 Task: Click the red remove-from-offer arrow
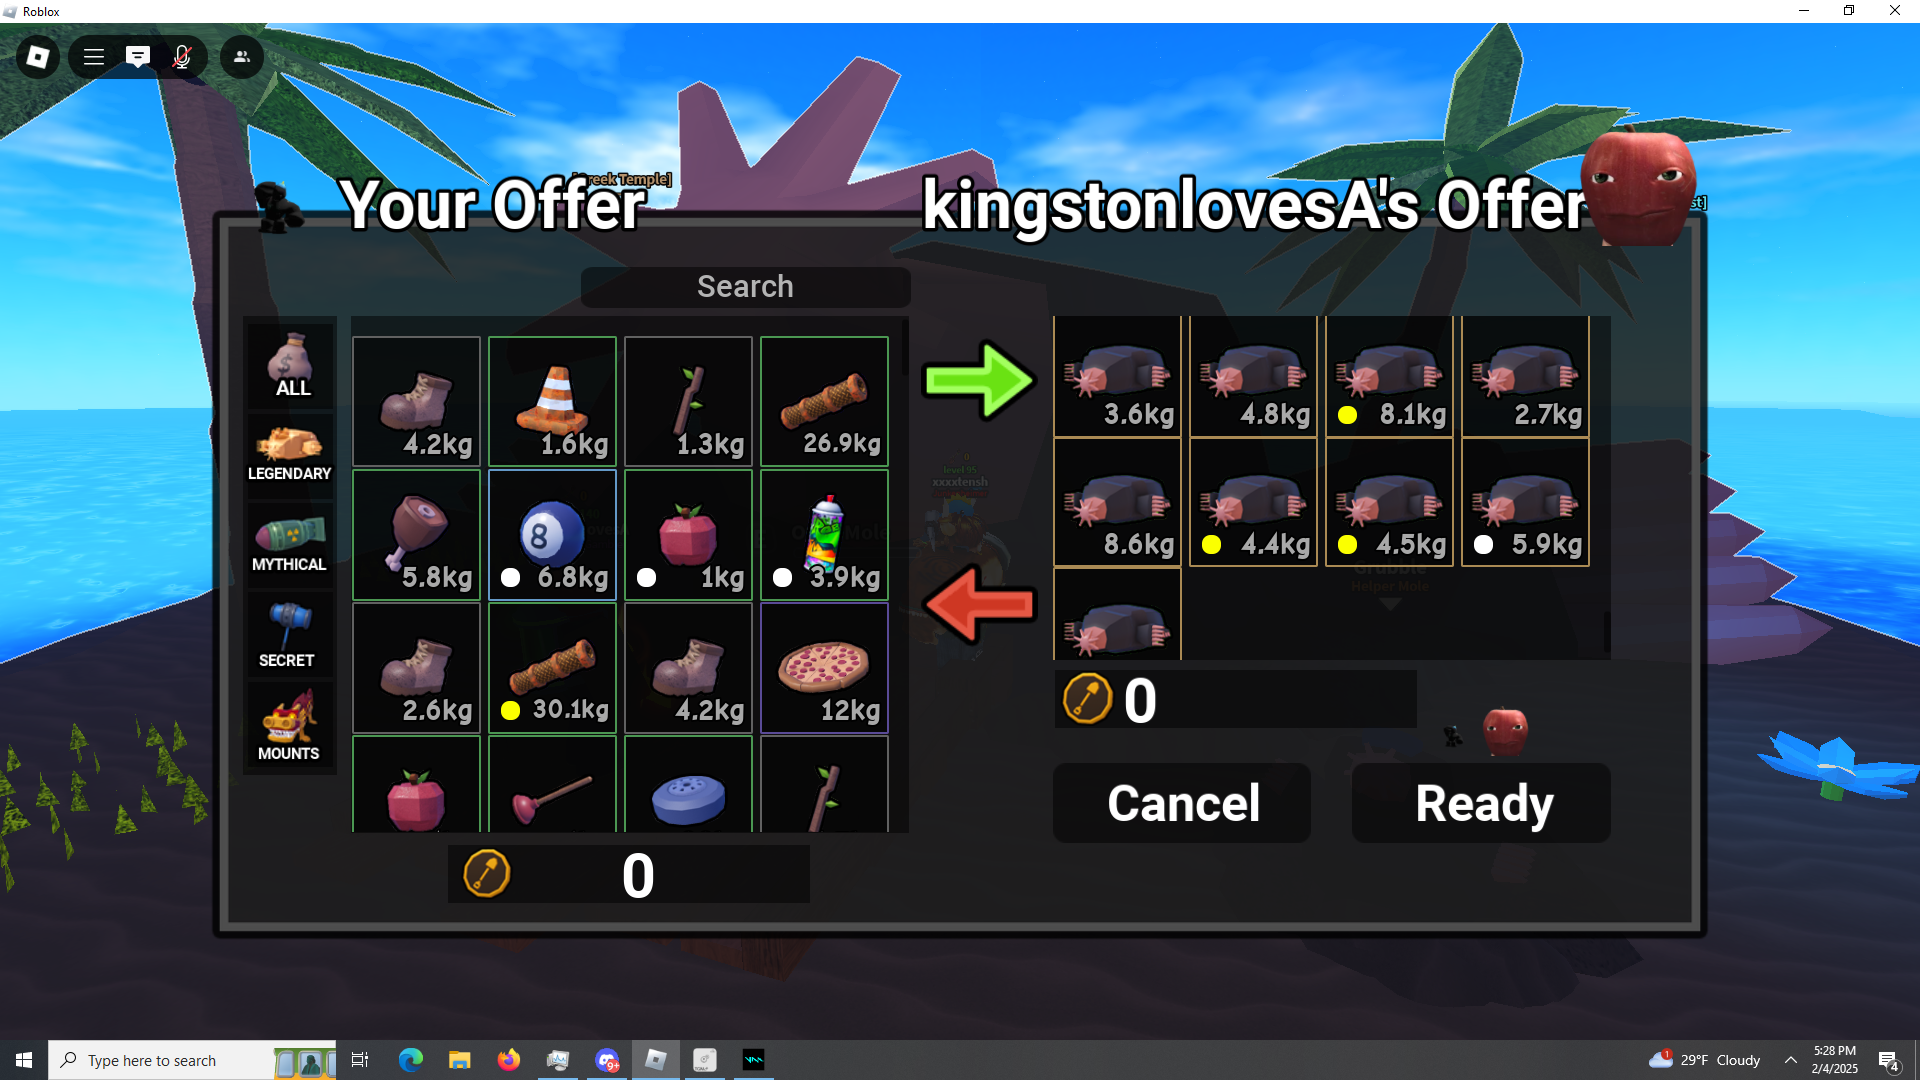980,605
